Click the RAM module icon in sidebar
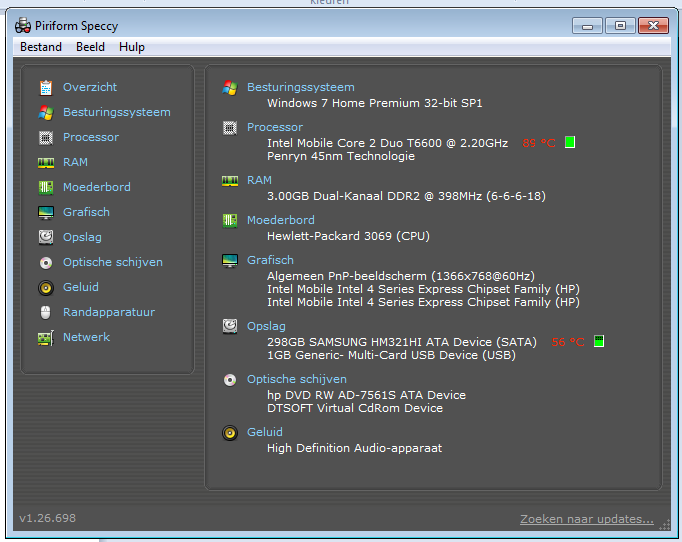The width and height of the screenshot is (682, 542). [46, 163]
